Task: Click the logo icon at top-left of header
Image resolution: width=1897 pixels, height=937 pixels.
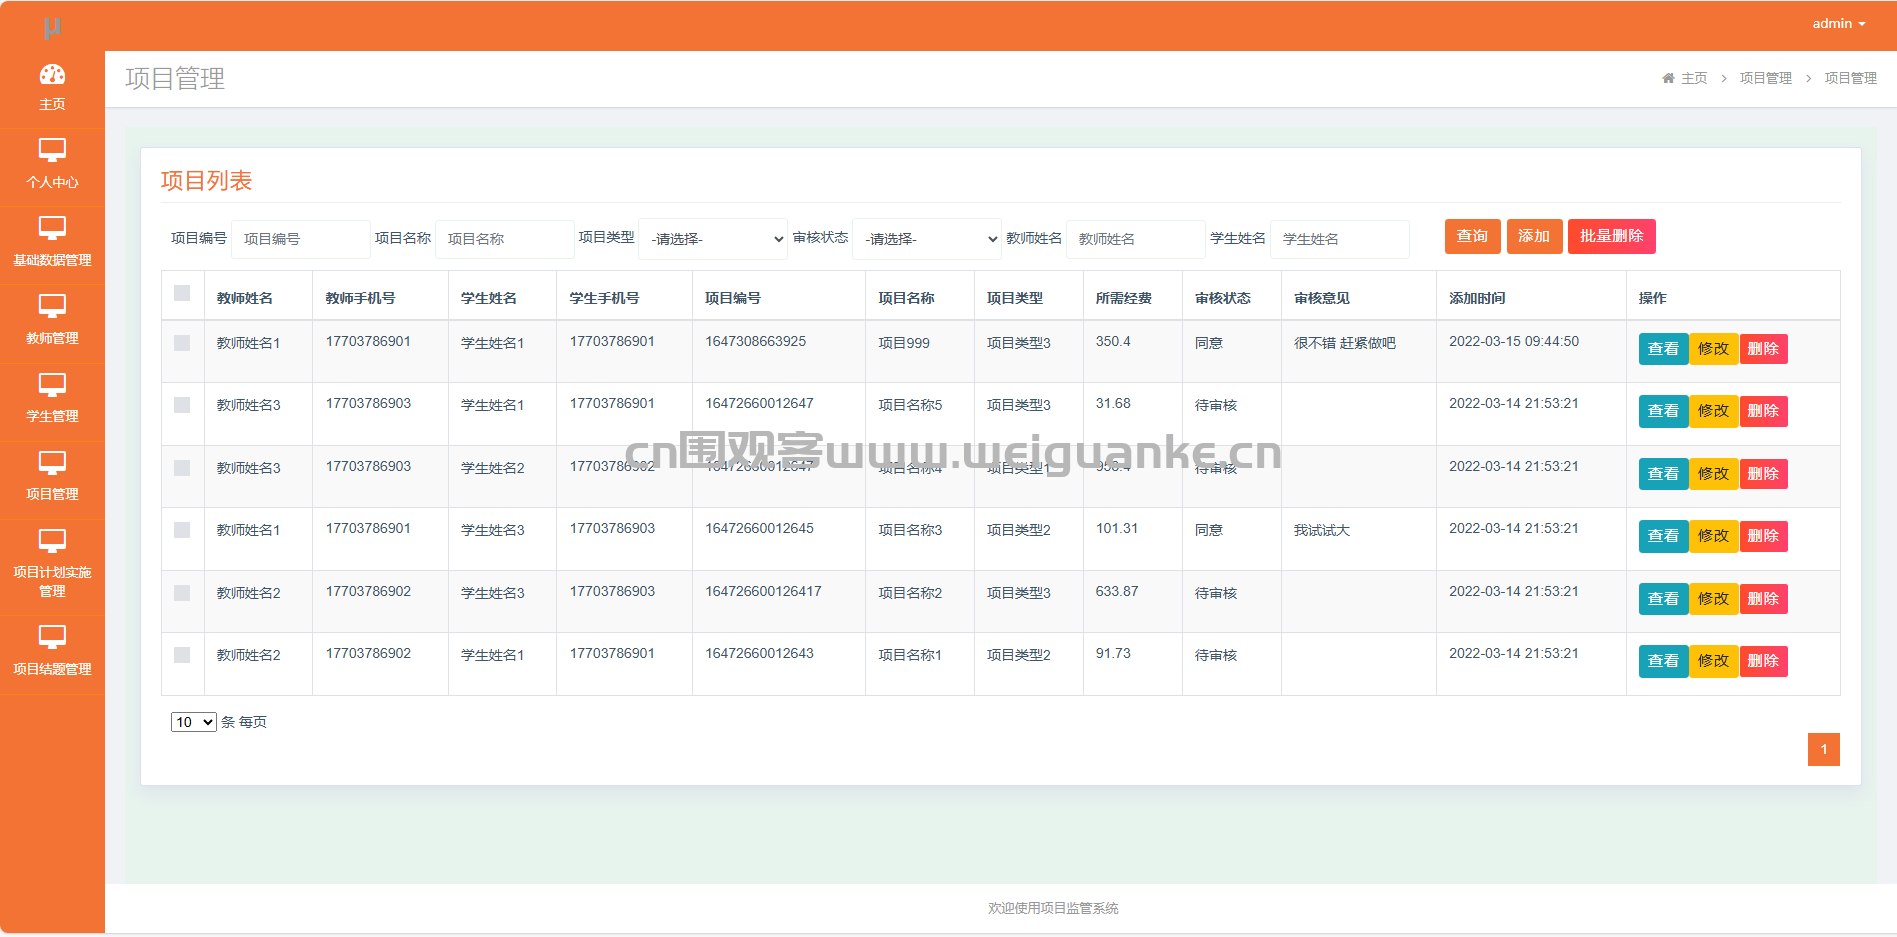Action: (53, 28)
